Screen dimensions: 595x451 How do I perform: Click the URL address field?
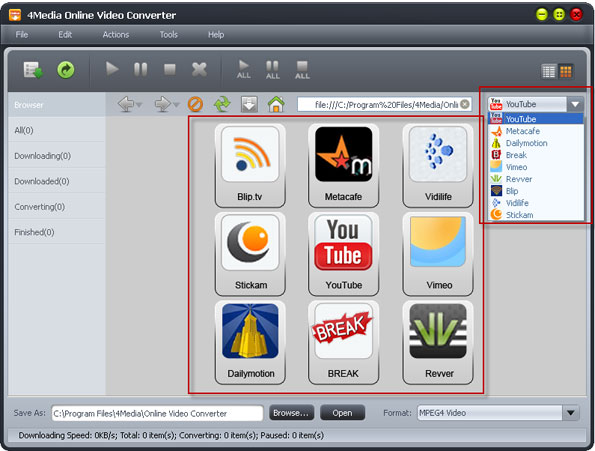pos(384,104)
